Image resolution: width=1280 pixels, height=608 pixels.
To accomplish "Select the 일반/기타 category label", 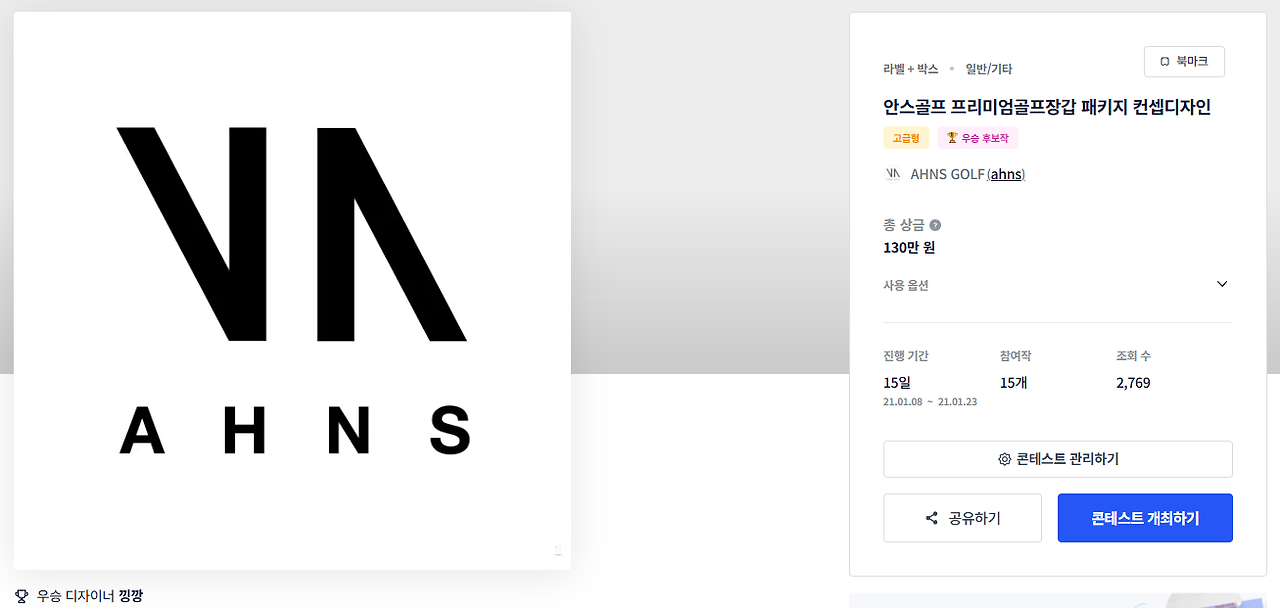I will click(989, 69).
